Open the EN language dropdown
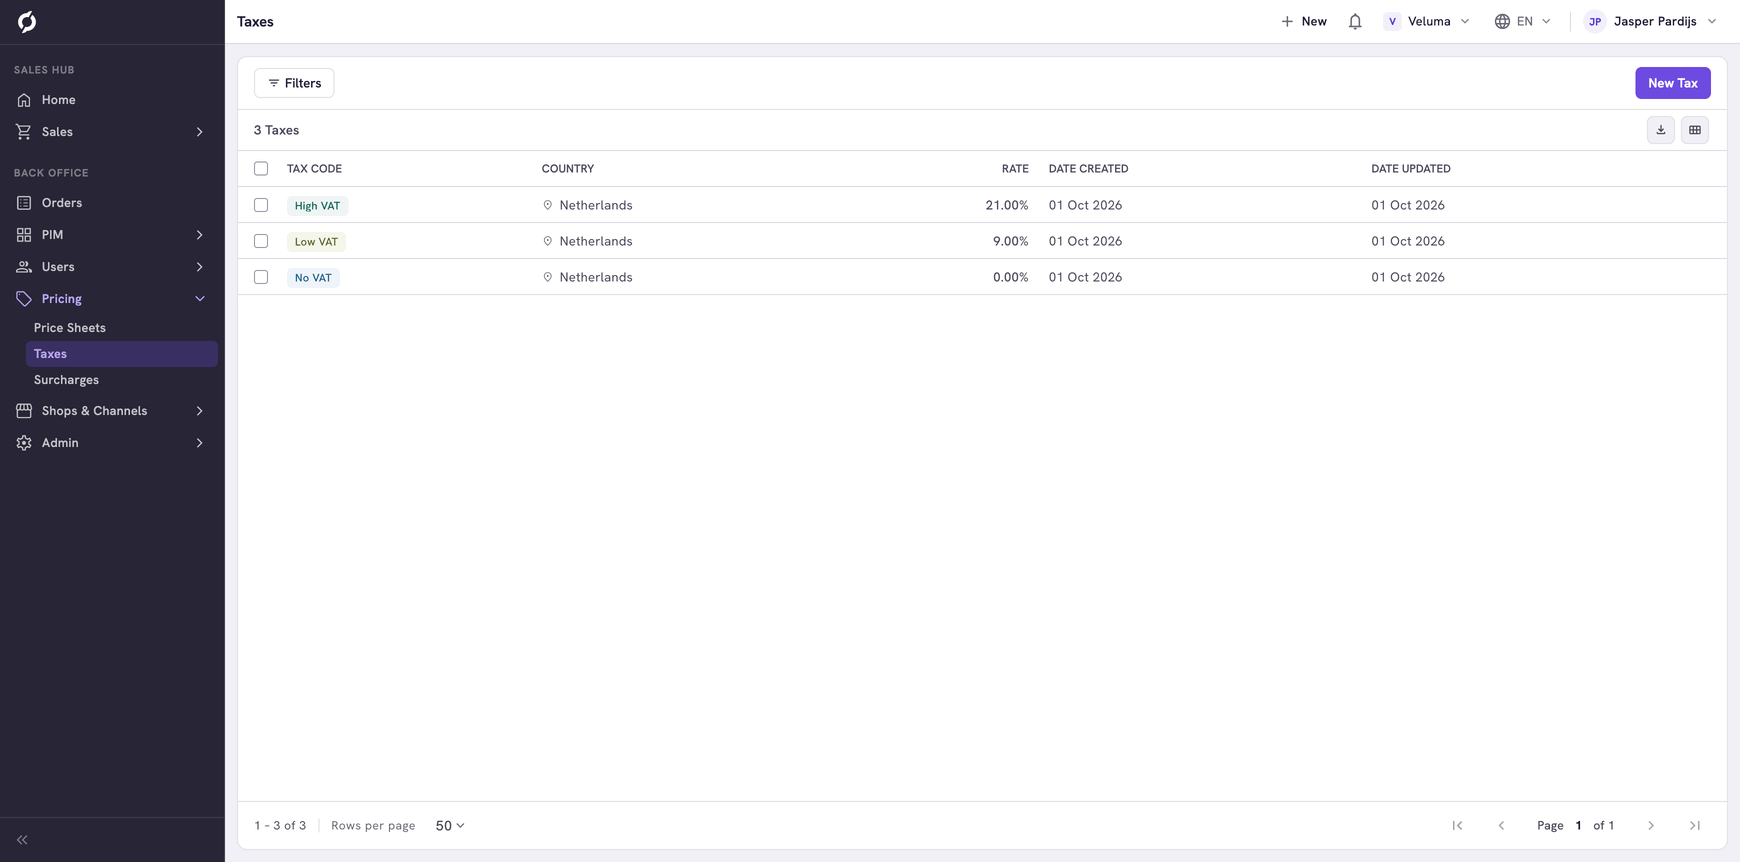This screenshot has height=862, width=1740. click(x=1523, y=21)
